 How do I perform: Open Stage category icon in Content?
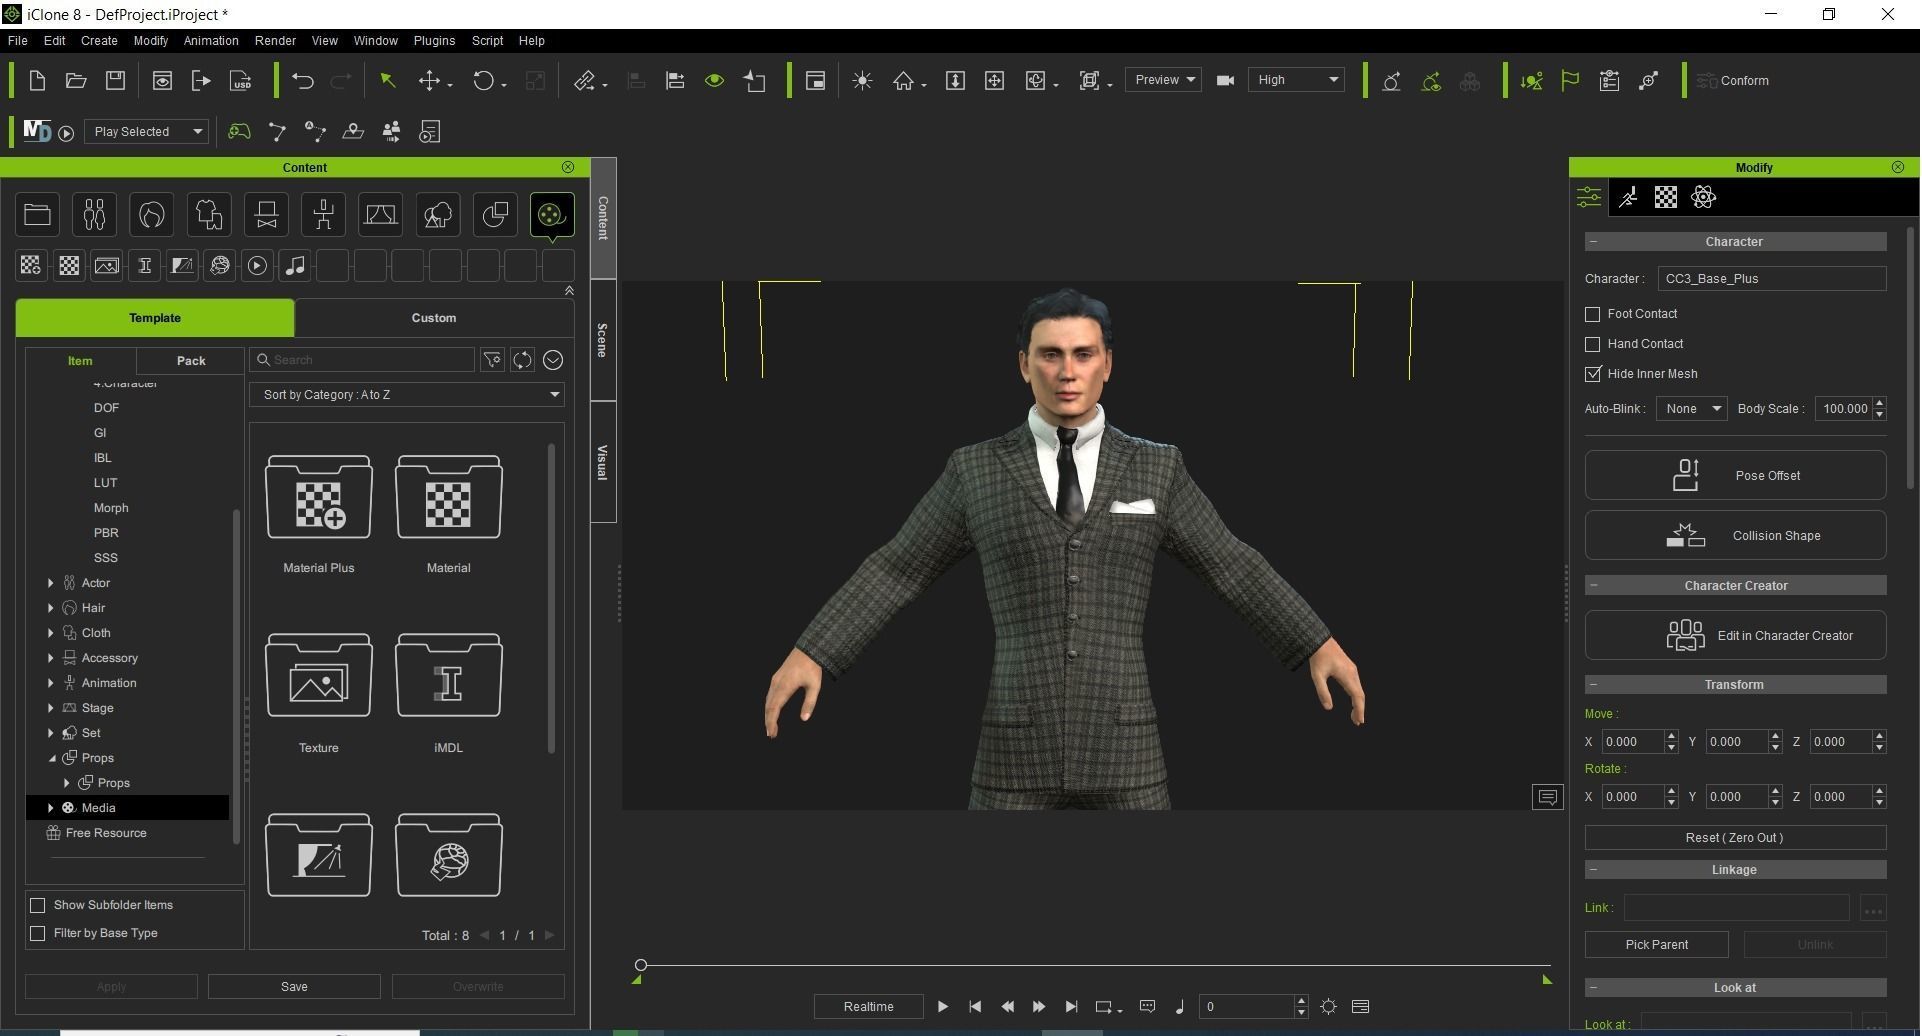pos(380,214)
